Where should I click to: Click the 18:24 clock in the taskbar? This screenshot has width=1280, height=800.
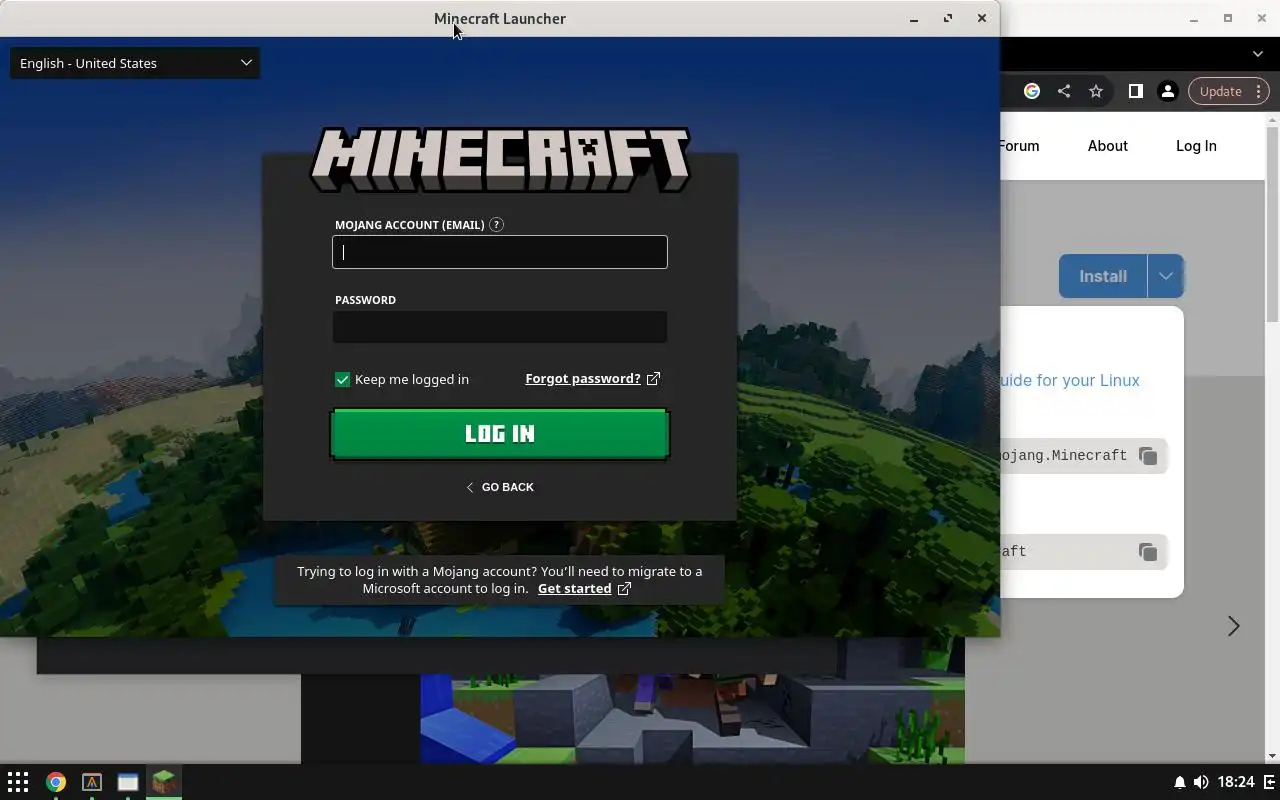pyautogui.click(x=1237, y=782)
